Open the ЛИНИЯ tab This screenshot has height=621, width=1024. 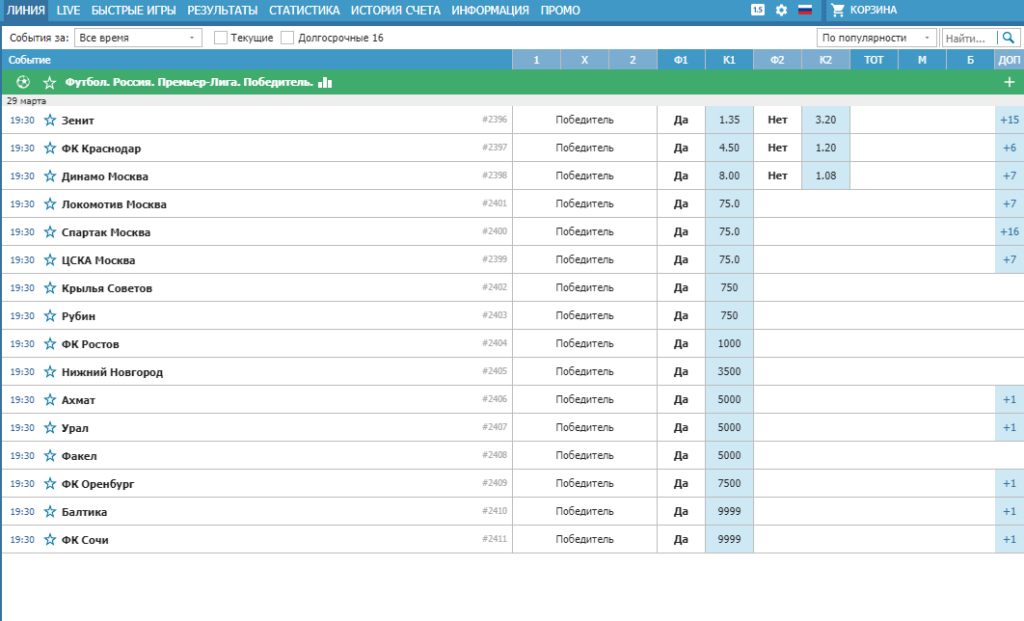(26, 10)
